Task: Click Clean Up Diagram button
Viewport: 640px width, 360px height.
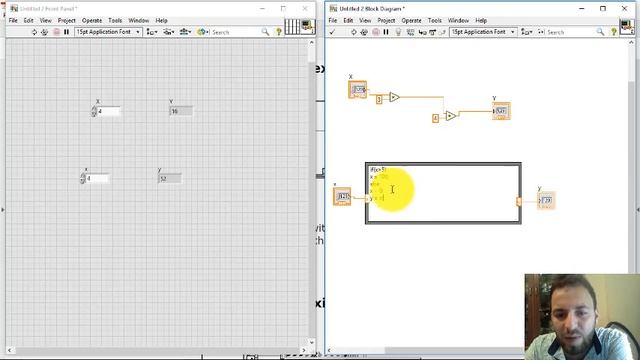Action: (x=541, y=32)
